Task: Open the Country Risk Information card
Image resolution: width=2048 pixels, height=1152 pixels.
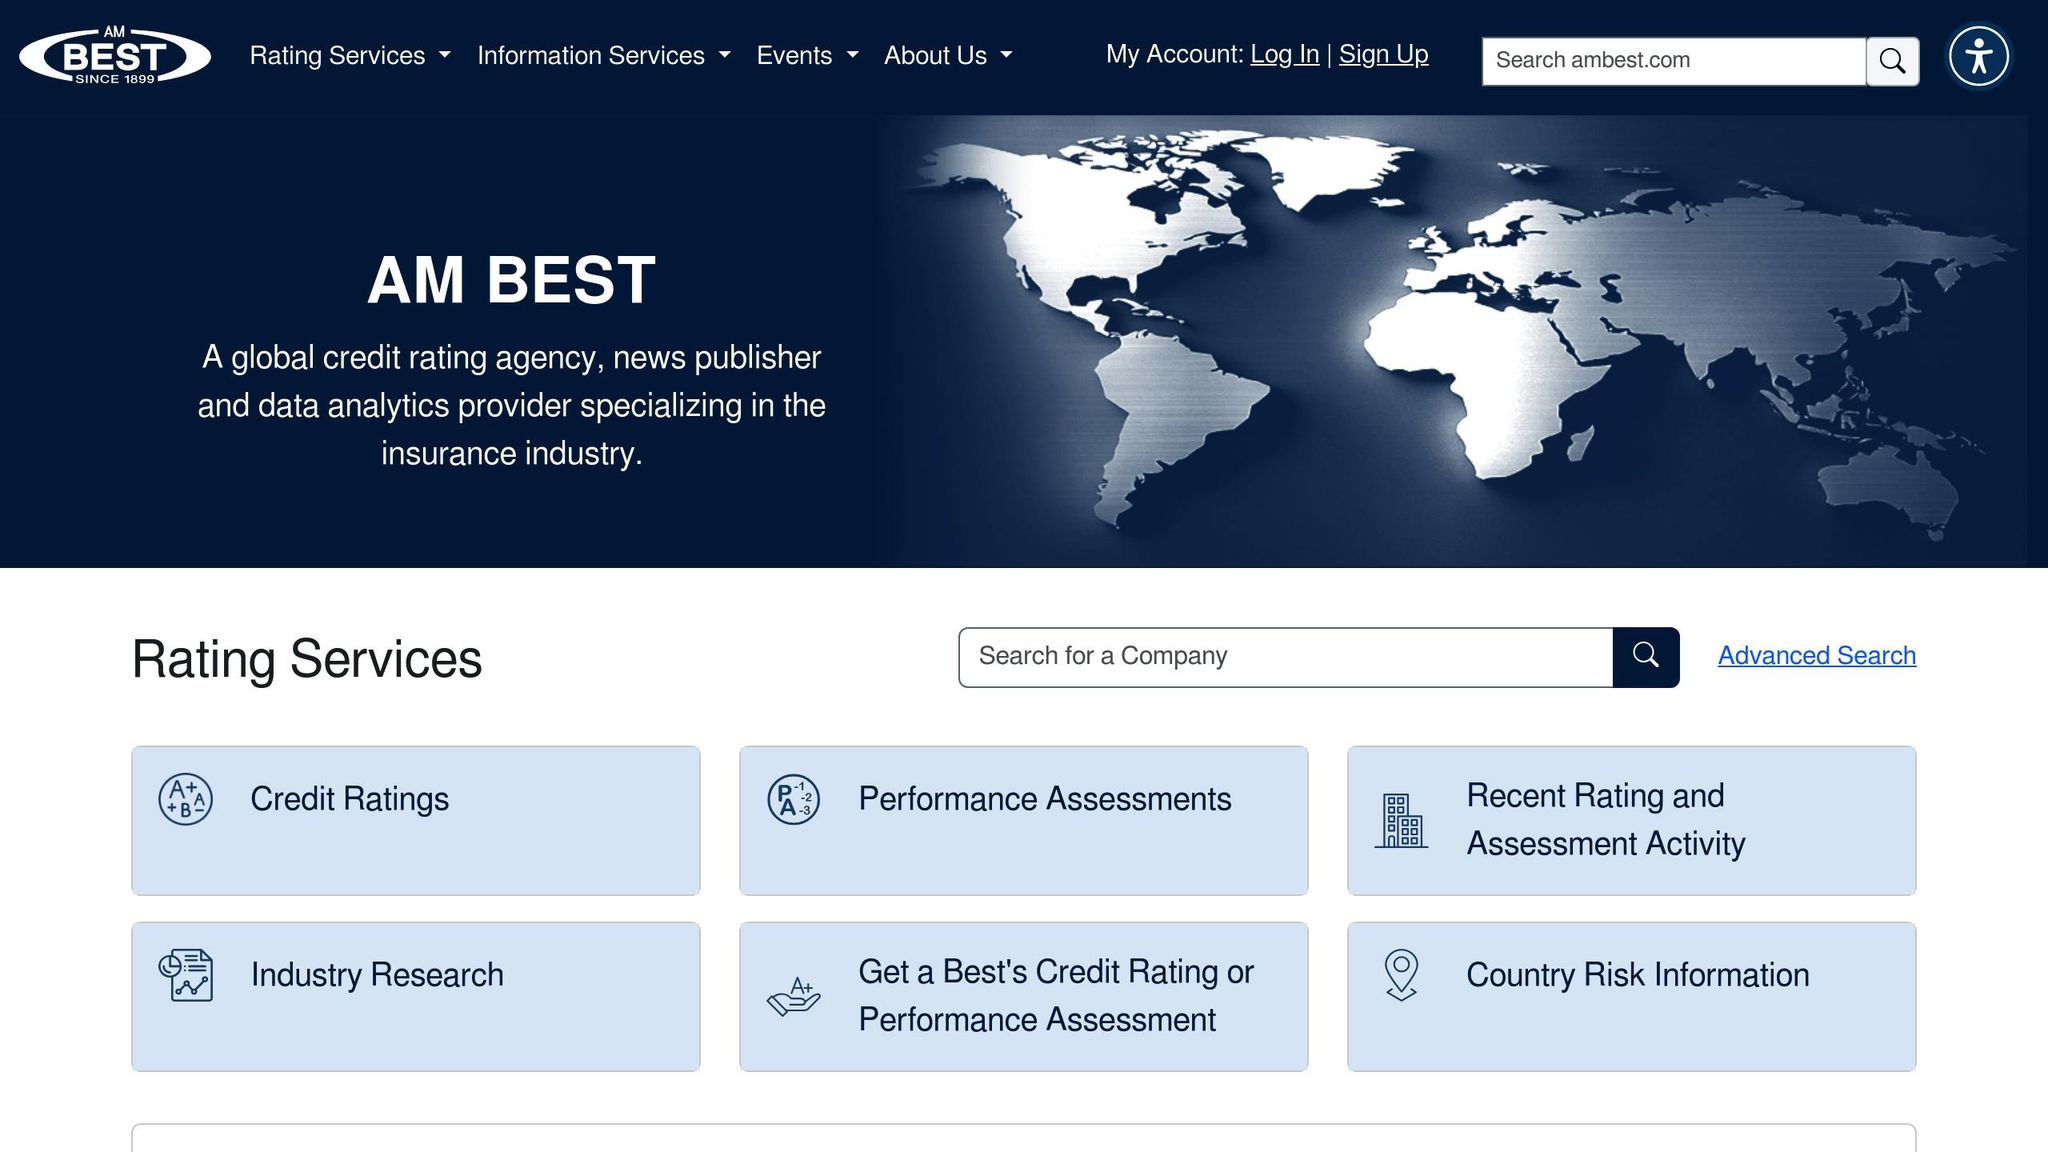Action: coord(1637,975)
